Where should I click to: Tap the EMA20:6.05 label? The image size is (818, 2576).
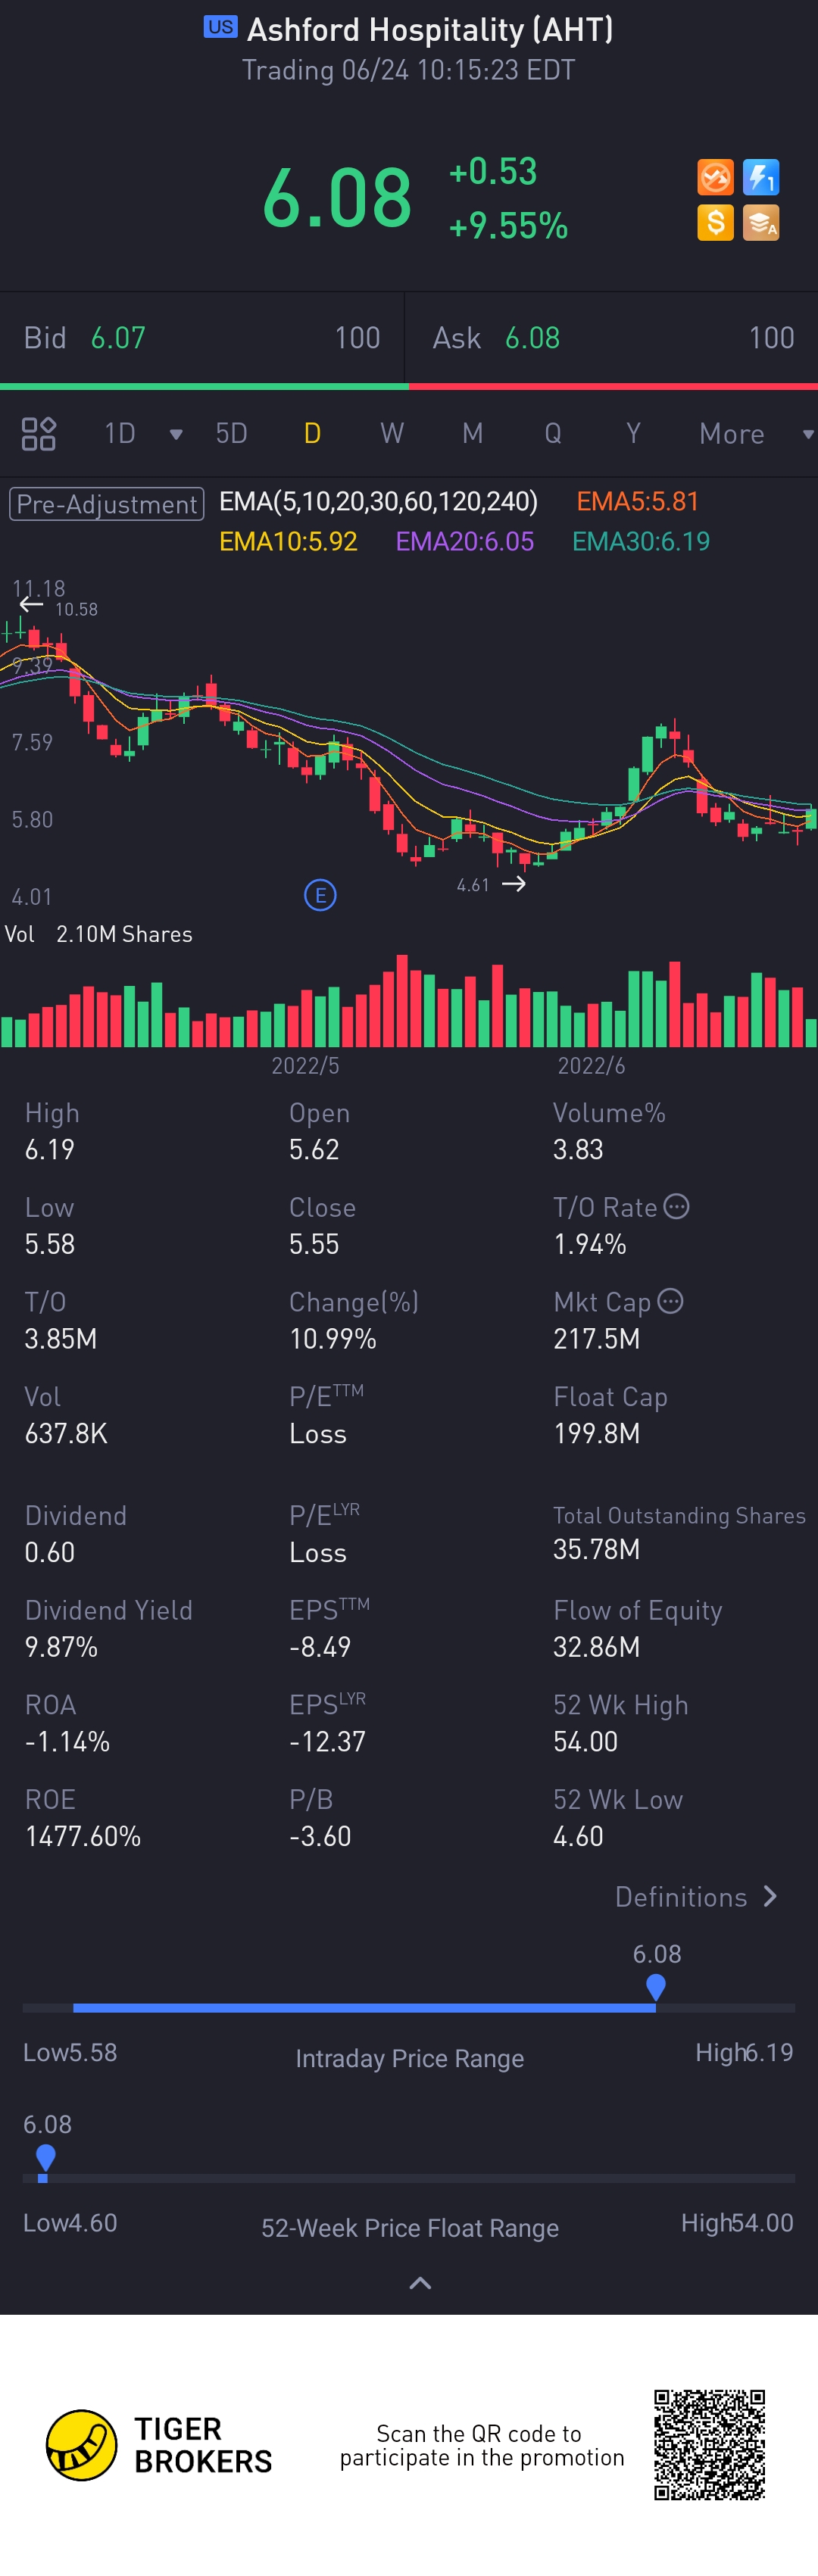coord(465,541)
